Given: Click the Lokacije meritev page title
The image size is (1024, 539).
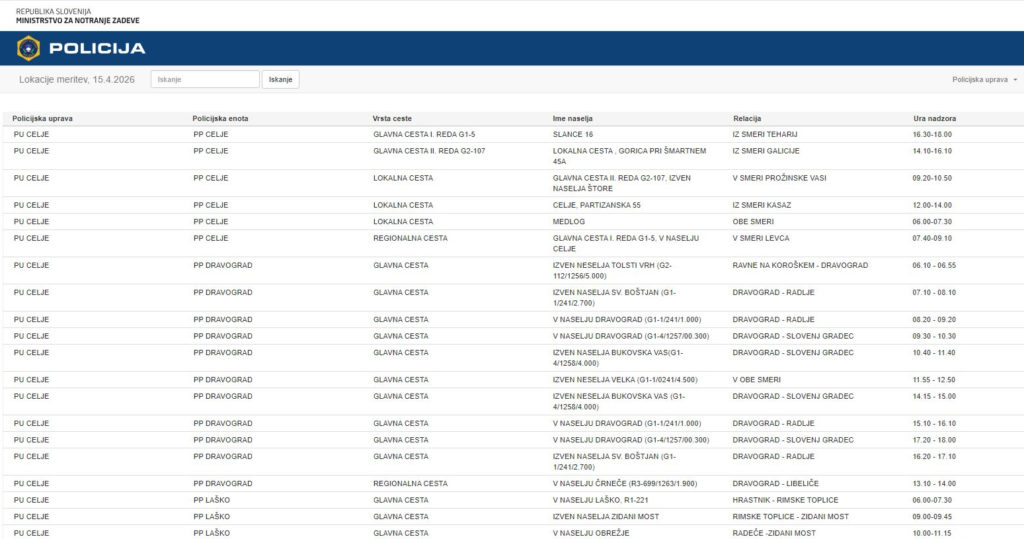Looking at the screenshot, I should (x=76, y=79).
